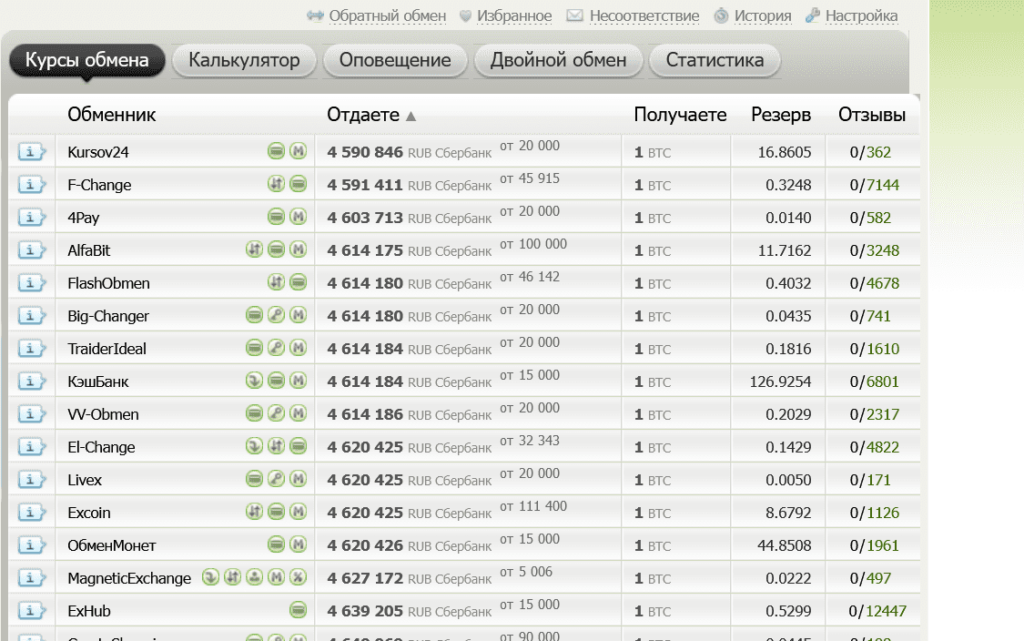Show the info icon for 4Pay
Viewport: 1024px width, 641px height.
coord(31,217)
